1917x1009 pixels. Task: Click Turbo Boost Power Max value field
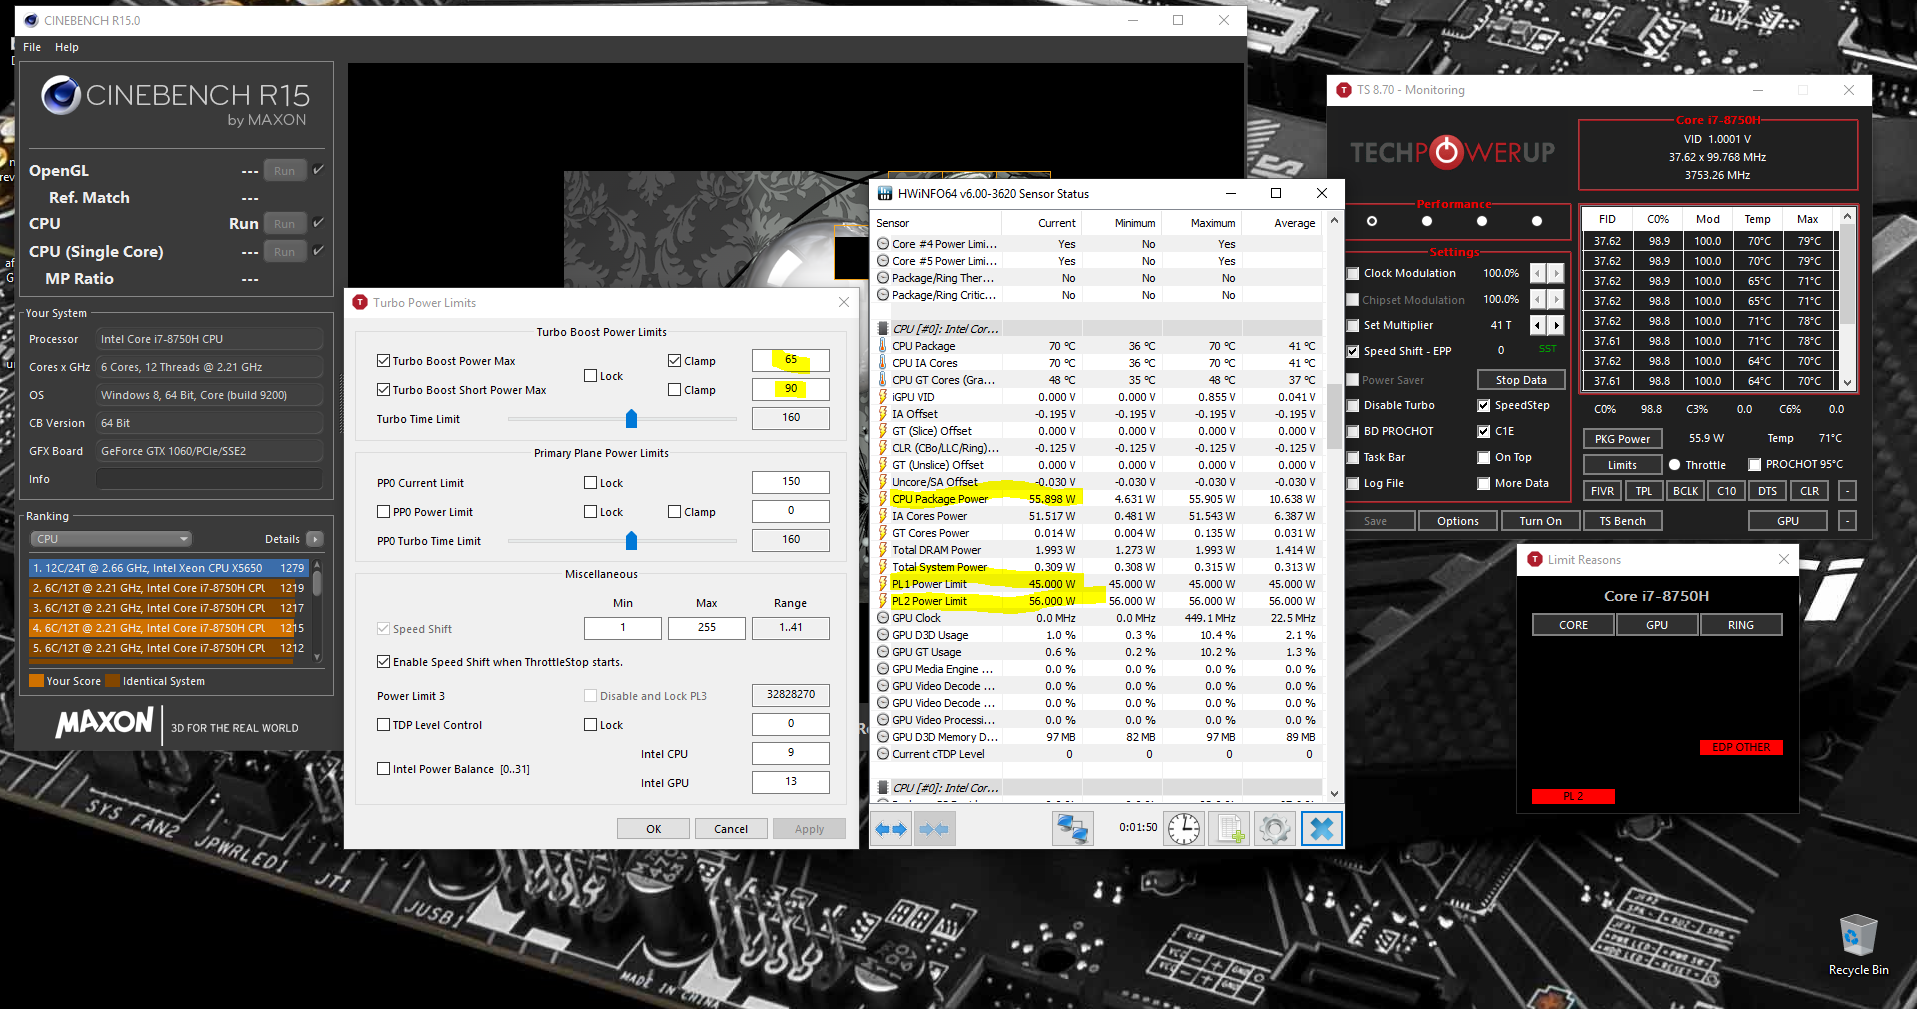click(791, 360)
